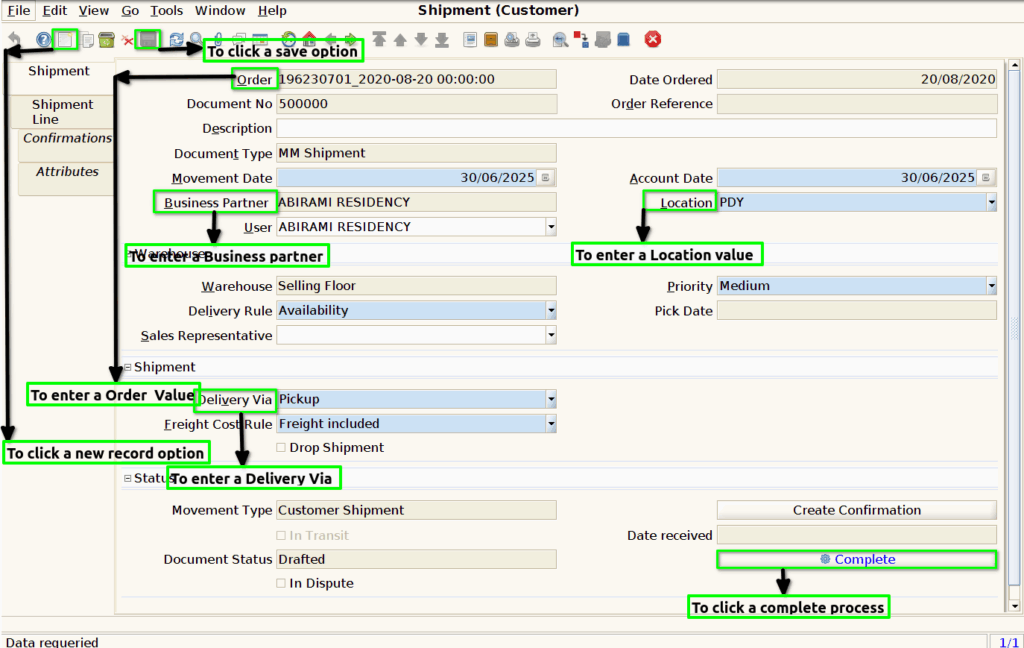Click the Order field value
This screenshot has height=648, width=1024.
(417, 79)
